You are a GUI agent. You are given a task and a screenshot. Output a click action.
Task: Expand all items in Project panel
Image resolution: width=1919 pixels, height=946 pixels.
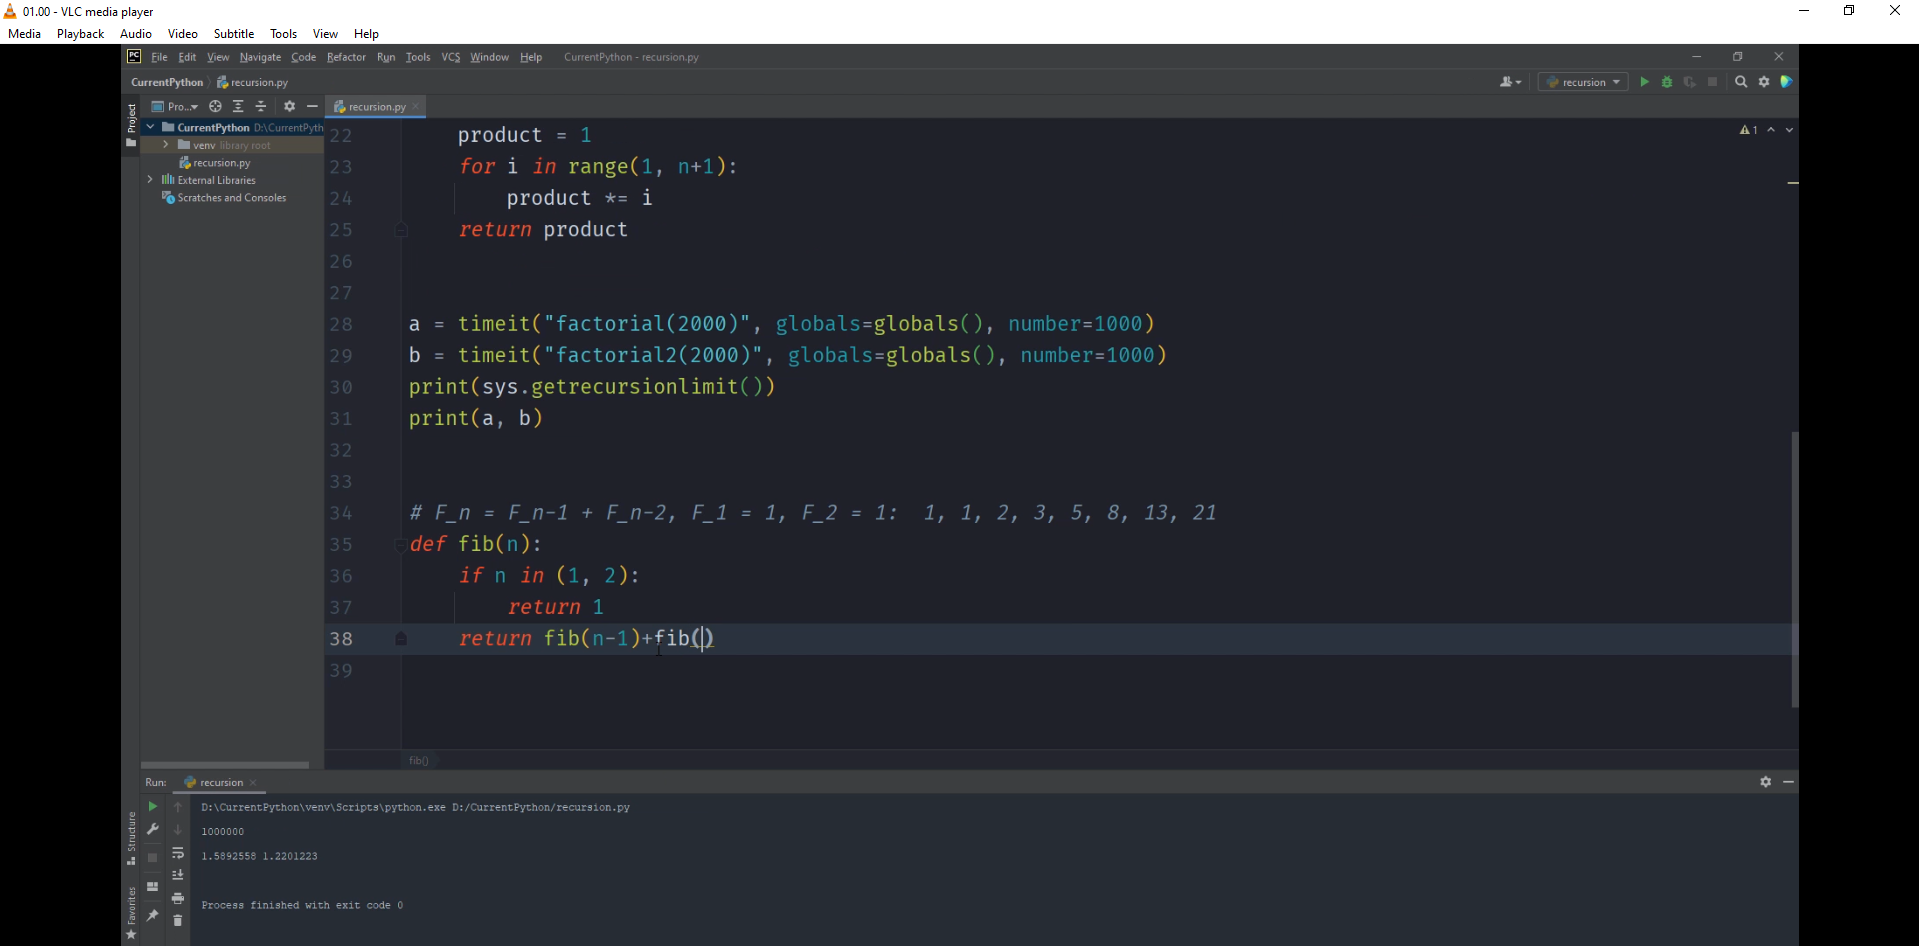coord(238,106)
